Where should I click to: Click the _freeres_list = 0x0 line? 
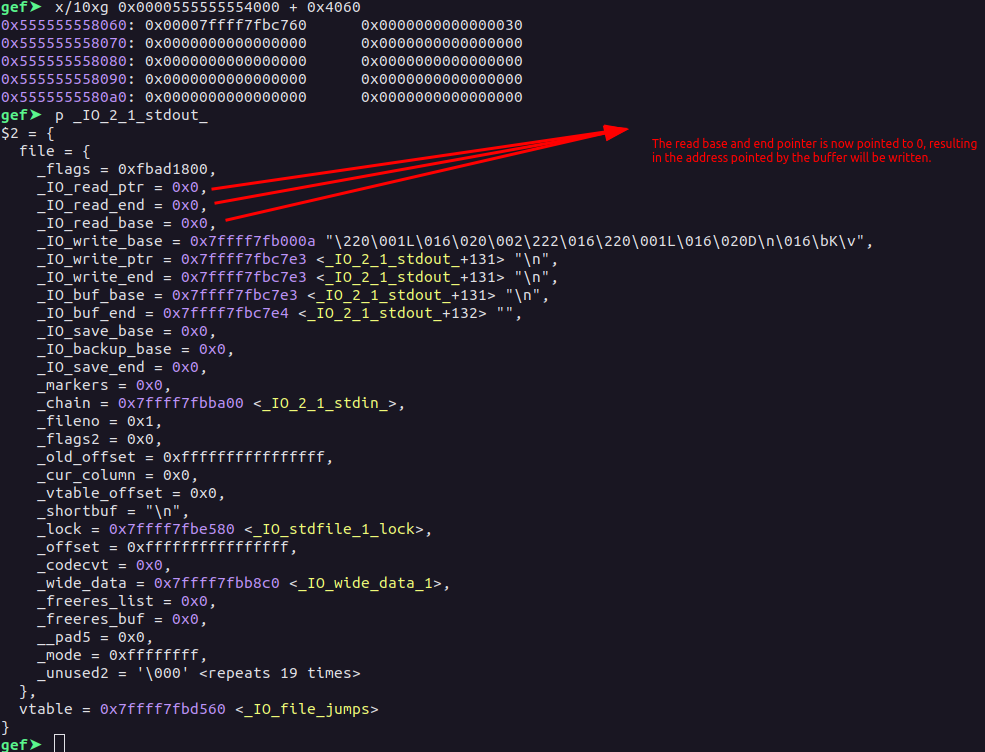(x=126, y=602)
